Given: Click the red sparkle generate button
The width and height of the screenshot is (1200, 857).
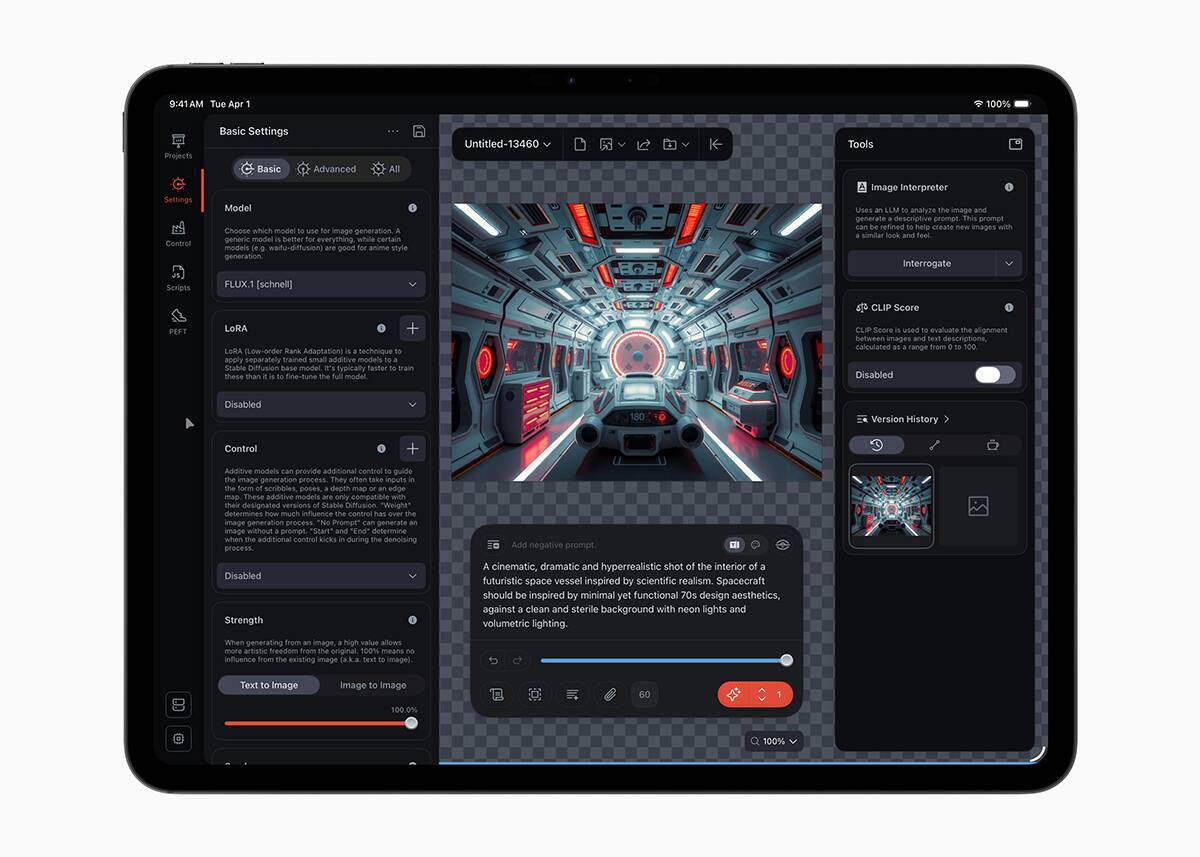Looking at the screenshot, I should (x=734, y=694).
